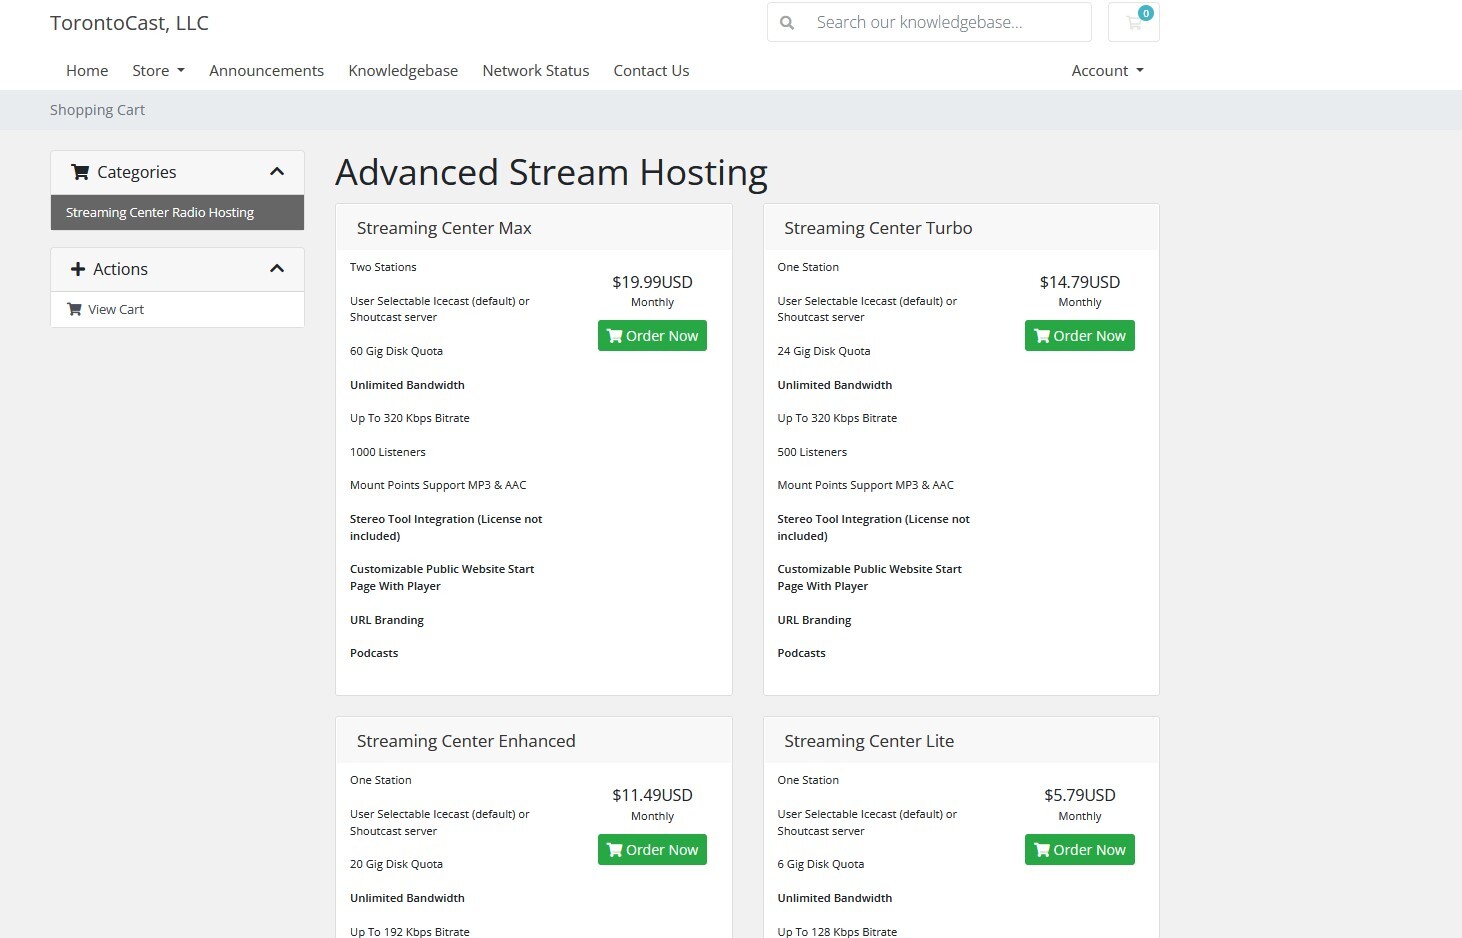
Task: Focus the knowledgebase search field
Action: click(x=948, y=22)
